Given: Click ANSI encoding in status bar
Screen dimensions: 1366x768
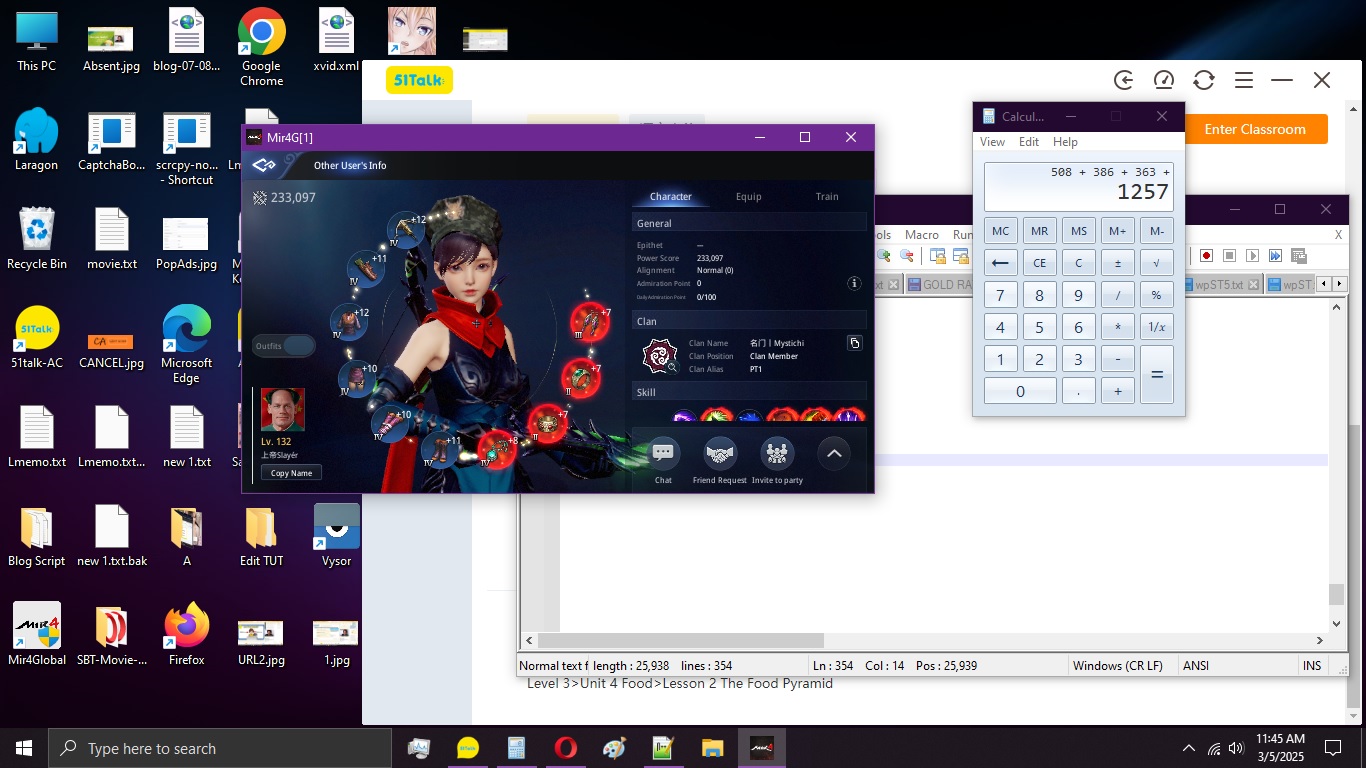Looking at the screenshot, I should pos(1195,666).
